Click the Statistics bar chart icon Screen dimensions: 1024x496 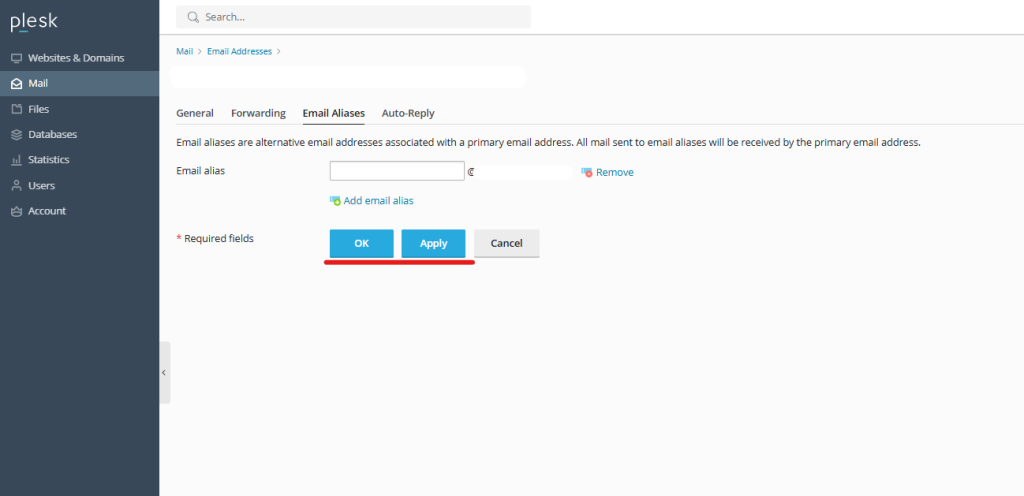pos(17,160)
